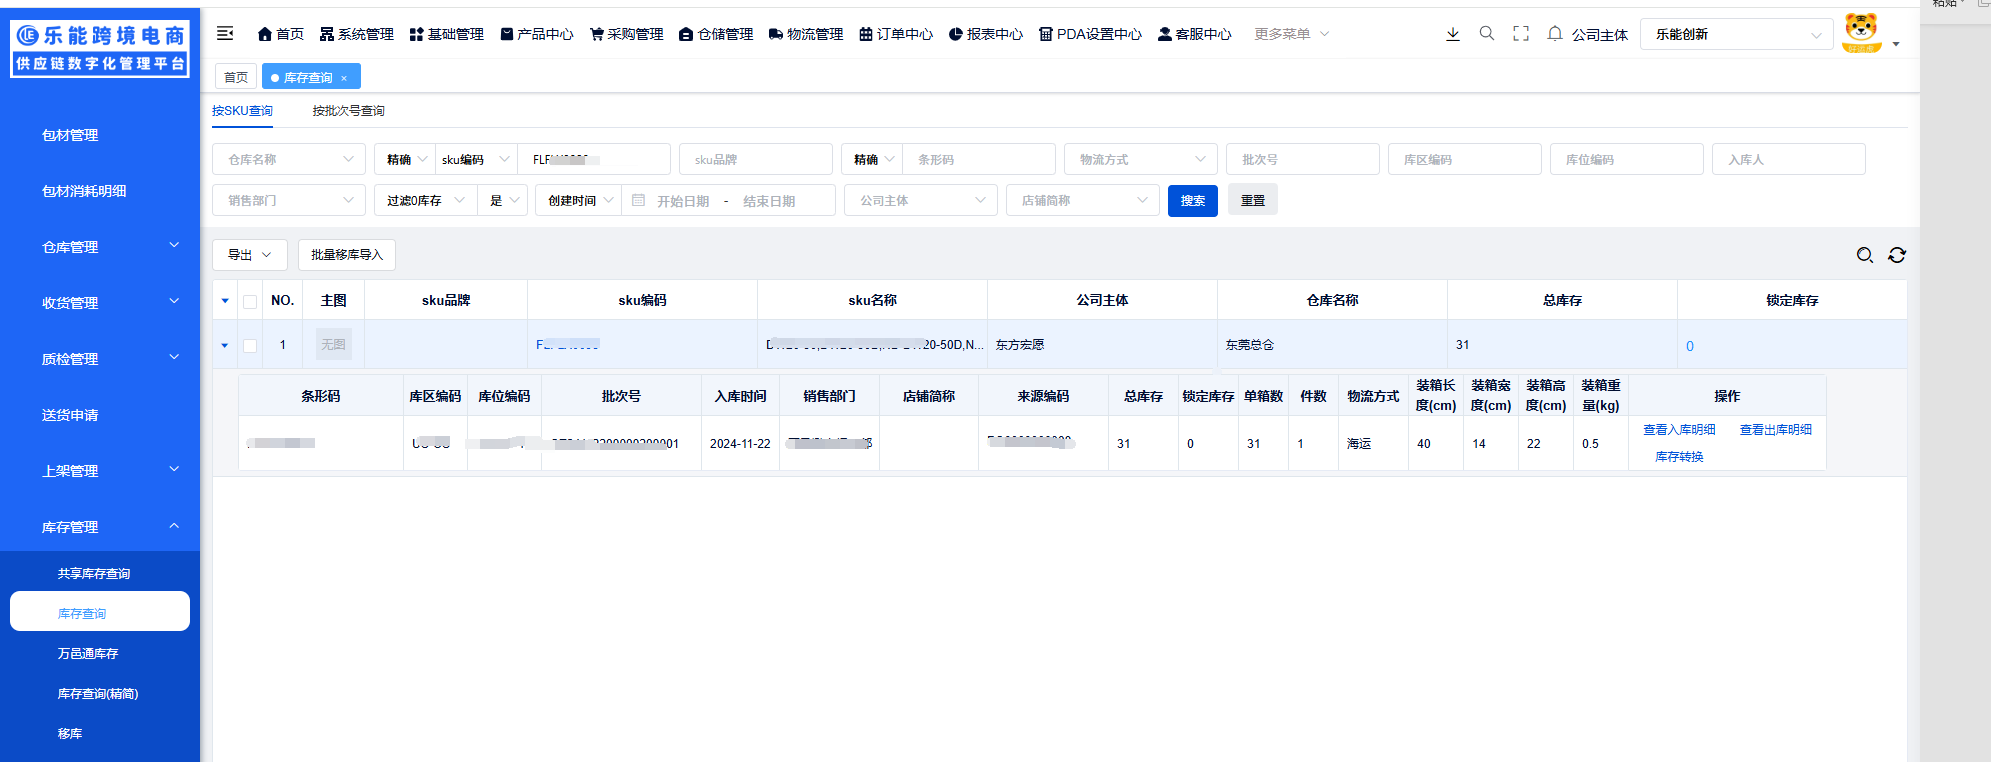Check the select-all checkbox in table header

pyautogui.click(x=250, y=301)
